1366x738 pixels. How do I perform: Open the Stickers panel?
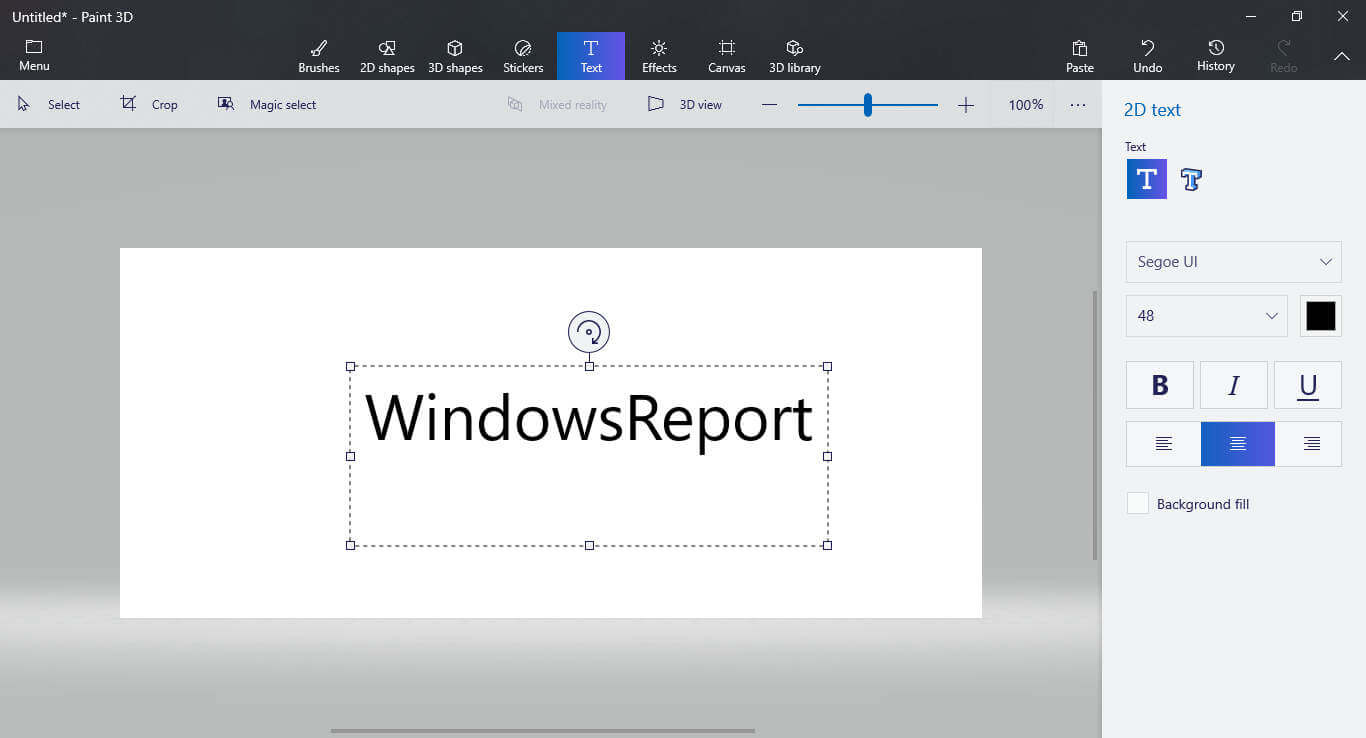[523, 56]
